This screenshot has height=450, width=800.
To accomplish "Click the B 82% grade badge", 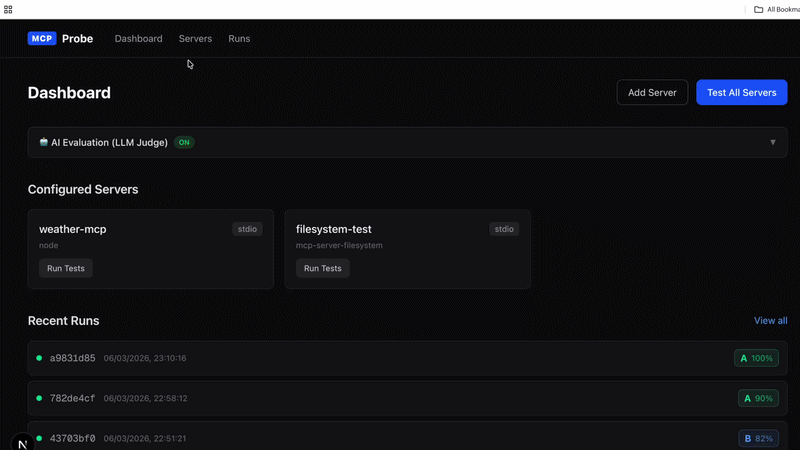I will [759, 438].
